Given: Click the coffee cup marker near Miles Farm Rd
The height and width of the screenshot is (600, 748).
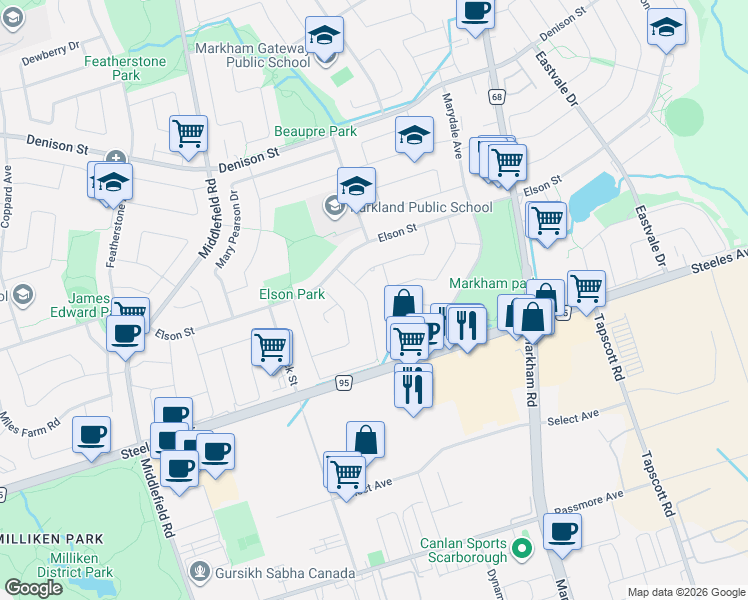Looking at the screenshot, I should click(x=92, y=435).
